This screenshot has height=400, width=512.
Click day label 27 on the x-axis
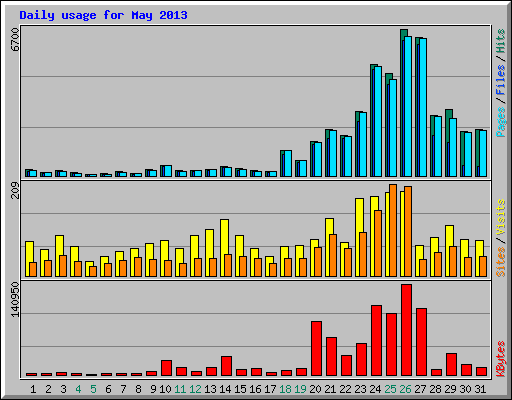(x=420, y=389)
